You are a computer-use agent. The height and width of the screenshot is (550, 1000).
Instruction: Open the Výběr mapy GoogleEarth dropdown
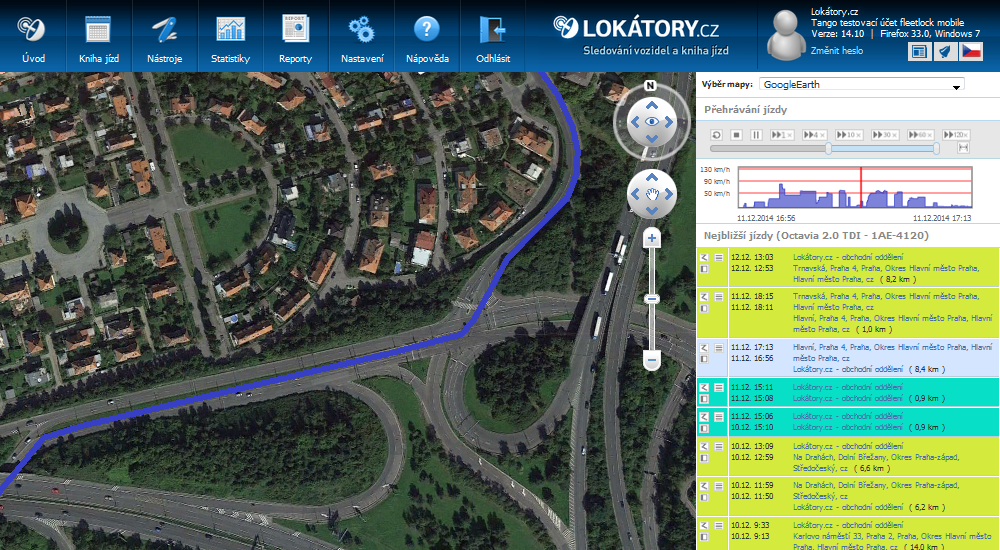pos(861,85)
